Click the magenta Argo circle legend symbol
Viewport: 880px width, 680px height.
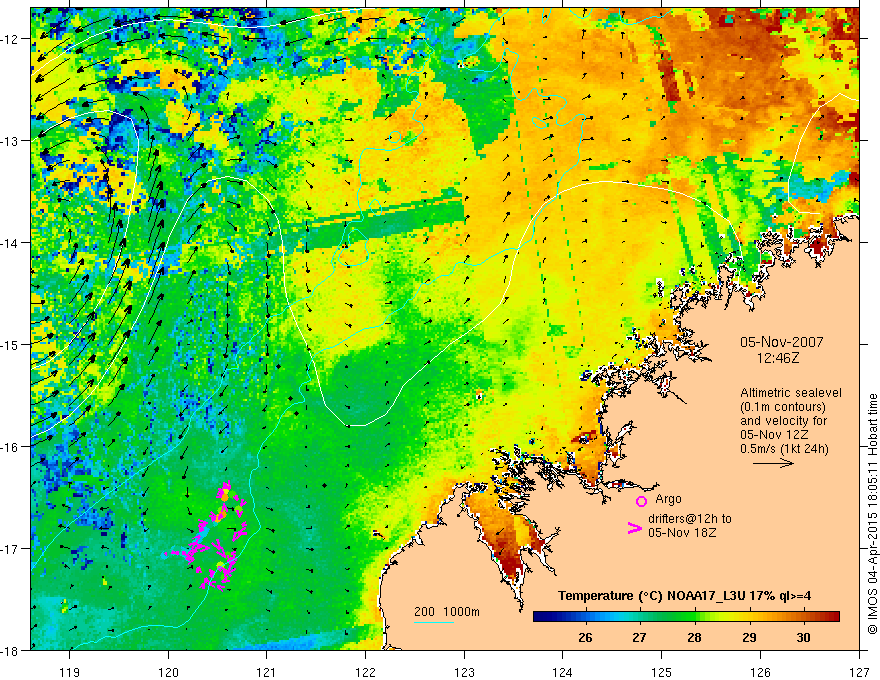point(641,501)
